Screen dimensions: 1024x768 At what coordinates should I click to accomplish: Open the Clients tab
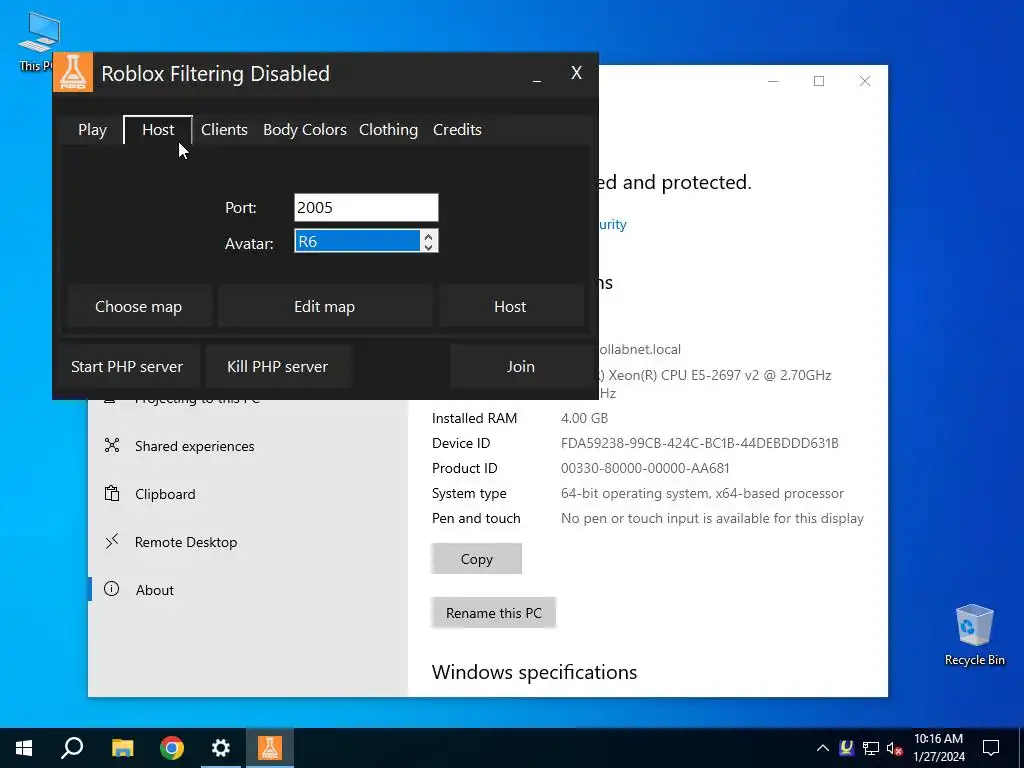pos(224,130)
